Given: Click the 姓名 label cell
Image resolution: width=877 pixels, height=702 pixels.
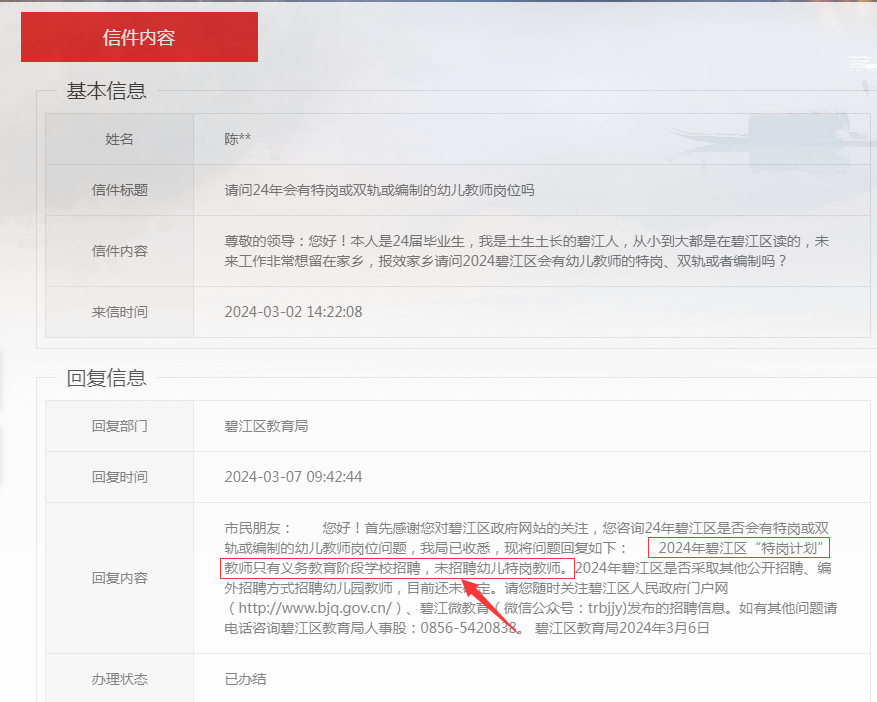Looking at the screenshot, I should (119, 139).
